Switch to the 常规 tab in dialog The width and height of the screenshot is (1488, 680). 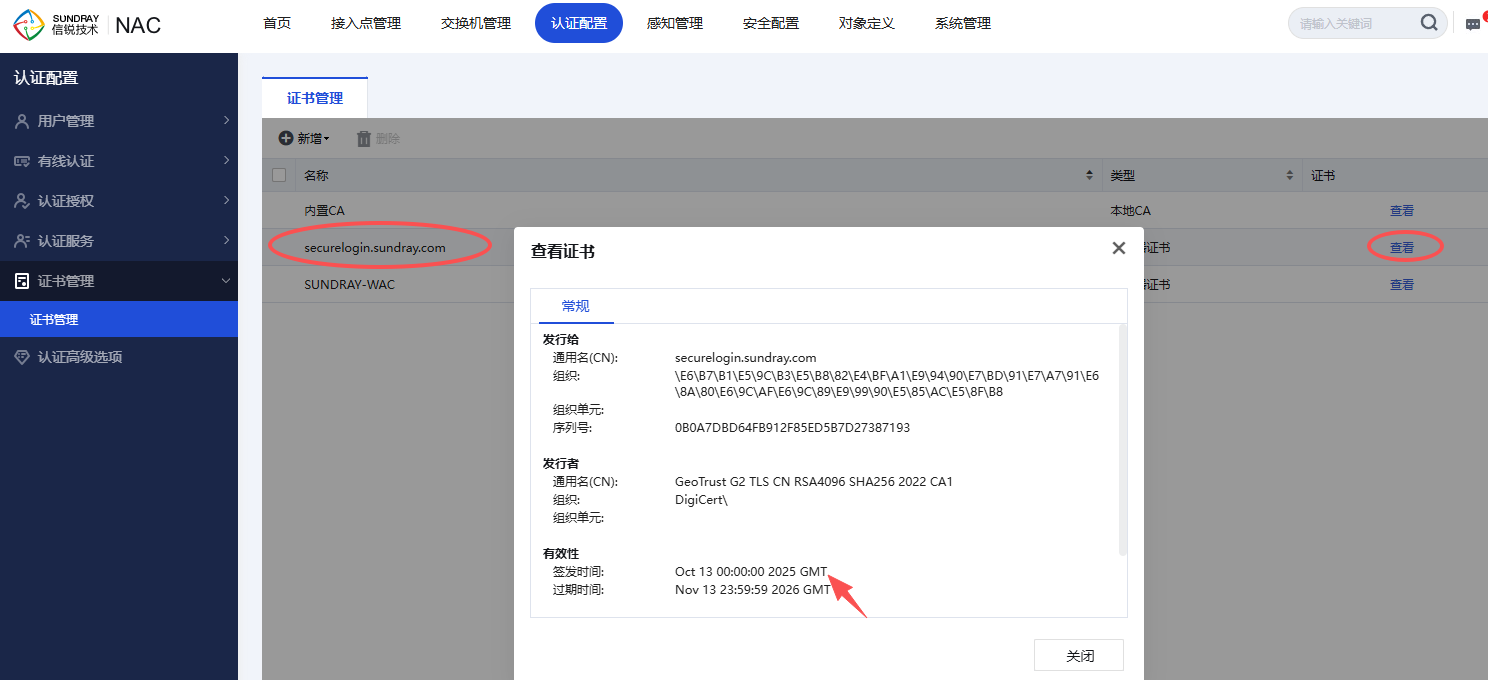coord(575,306)
